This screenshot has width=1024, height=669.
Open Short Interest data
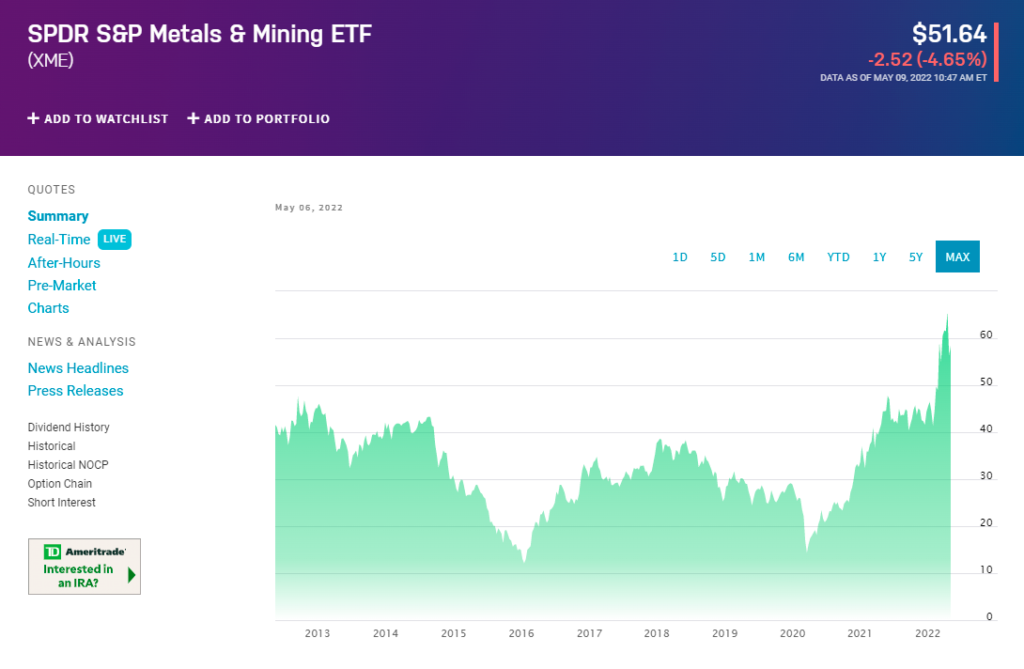click(x=62, y=502)
